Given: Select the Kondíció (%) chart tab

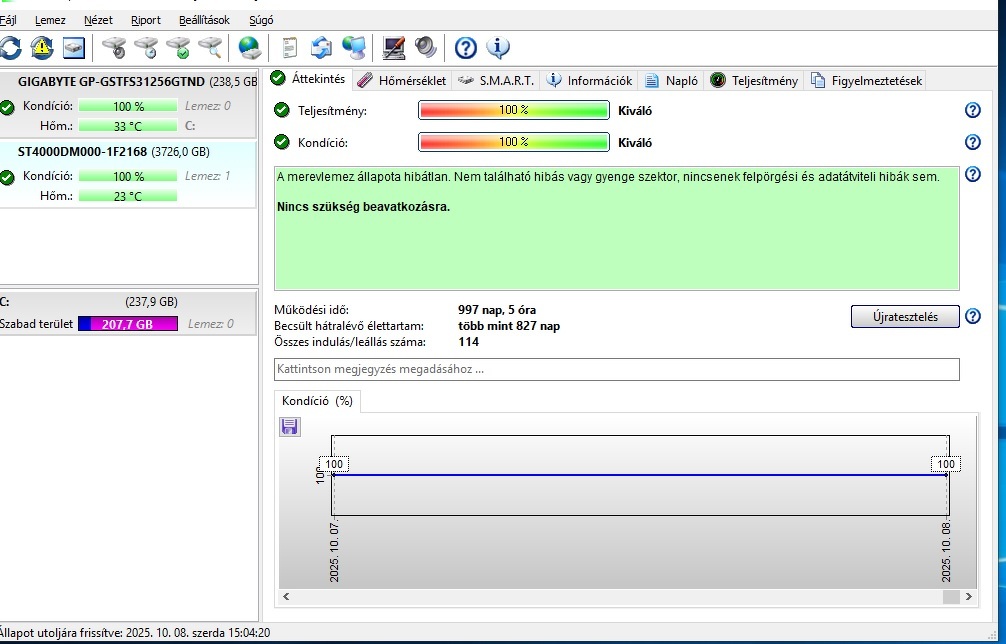Looking at the screenshot, I should click(x=317, y=401).
